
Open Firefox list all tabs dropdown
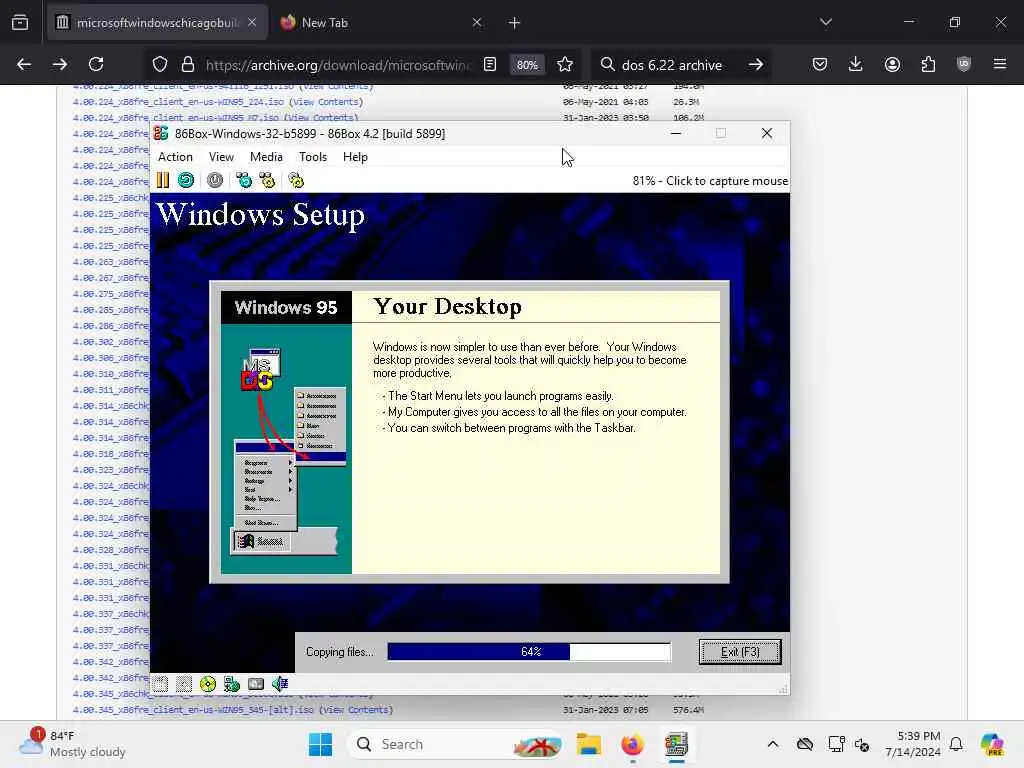[x=825, y=22]
